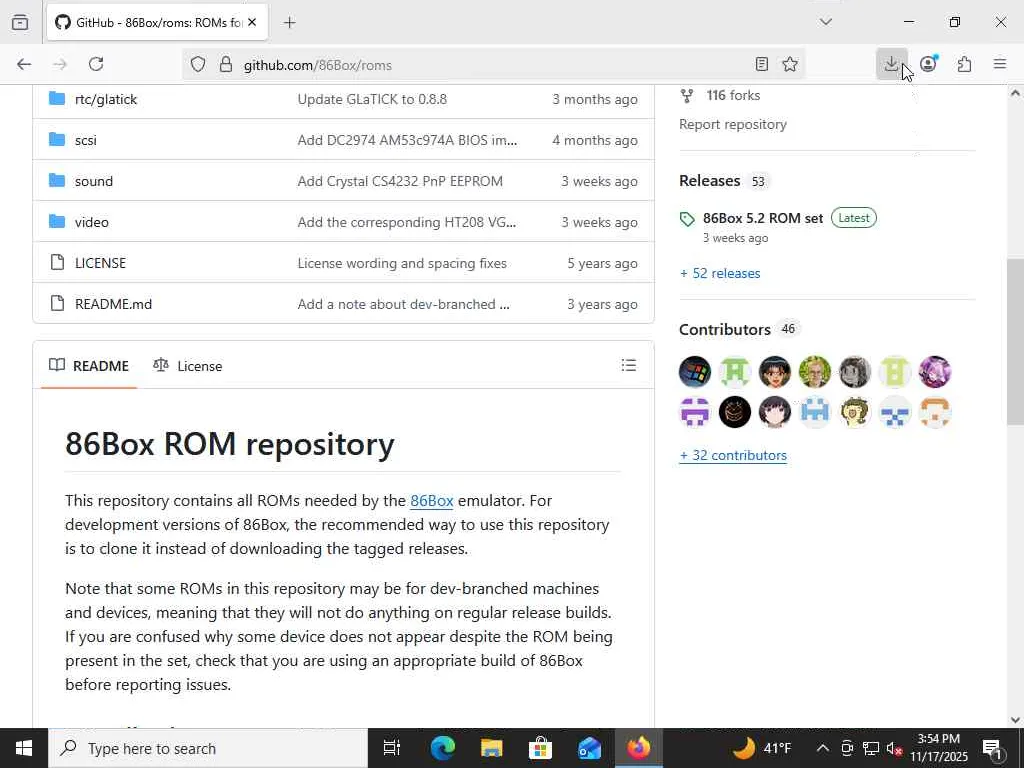Open the Windows Start menu

[x=24, y=748]
